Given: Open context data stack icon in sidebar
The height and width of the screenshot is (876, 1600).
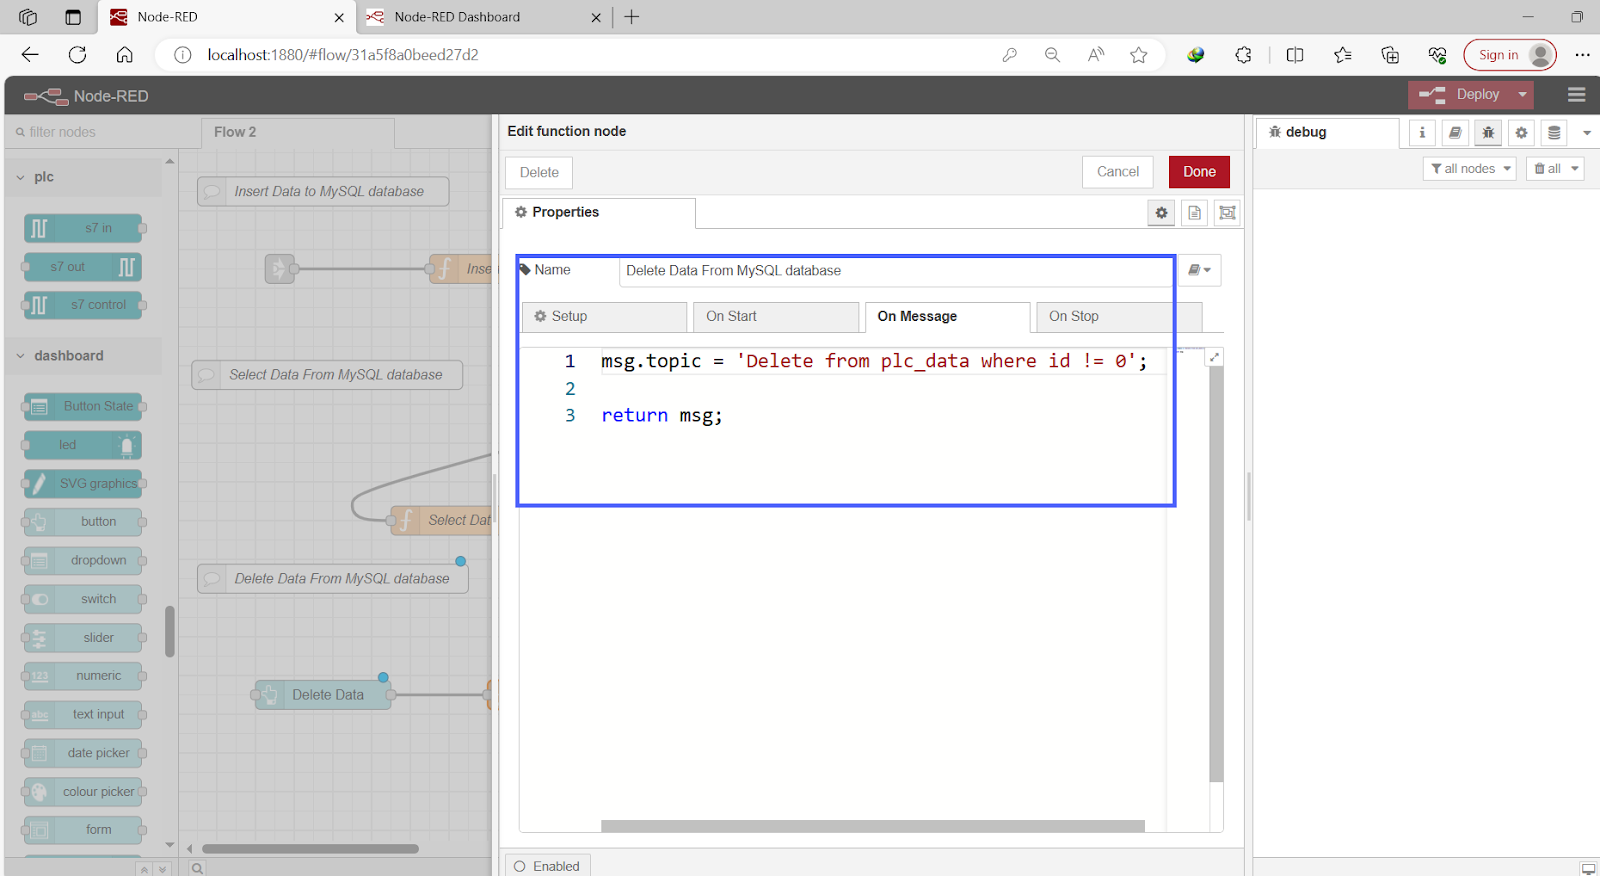Looking at the screenshot, I should point(1554,132).
